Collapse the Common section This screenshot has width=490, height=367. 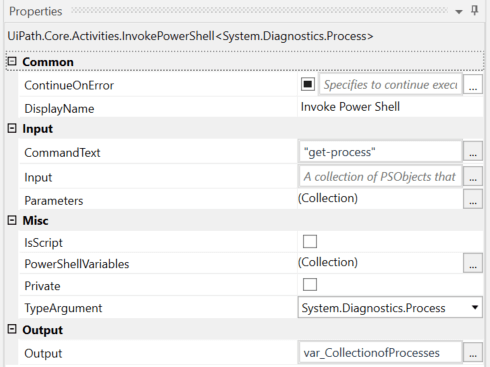coord(12,61)
